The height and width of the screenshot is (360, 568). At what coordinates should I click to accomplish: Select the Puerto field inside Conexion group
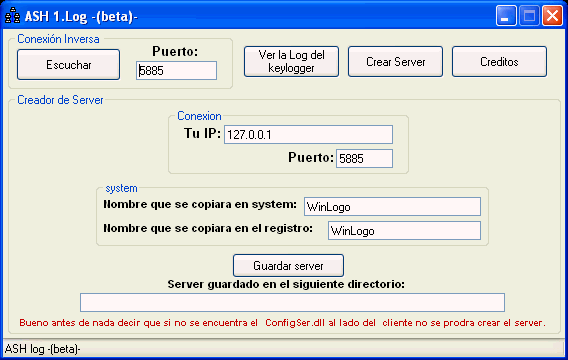[x=364, y=159]
